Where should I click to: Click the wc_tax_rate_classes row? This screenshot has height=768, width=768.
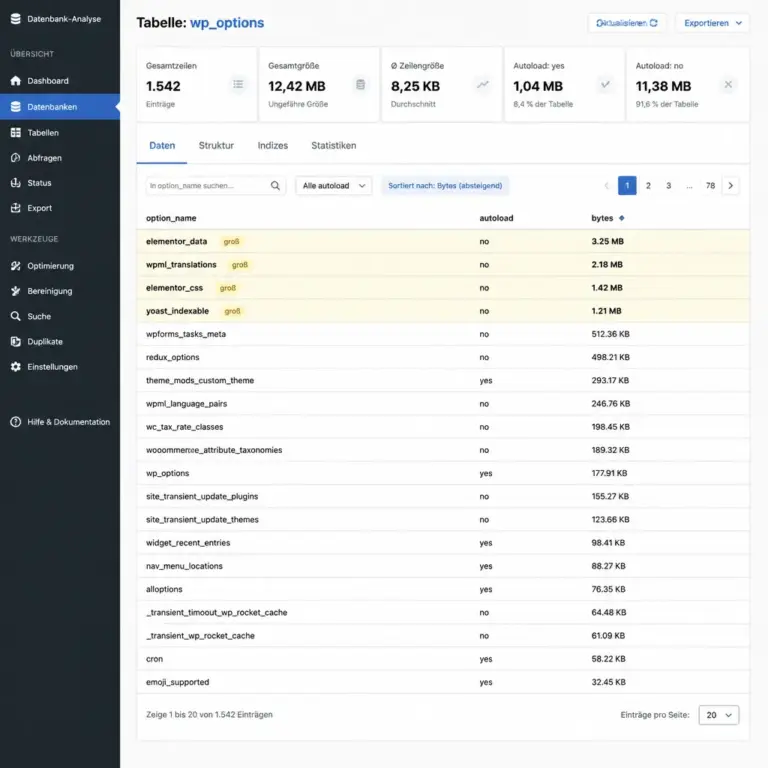(x=443, y=427)
